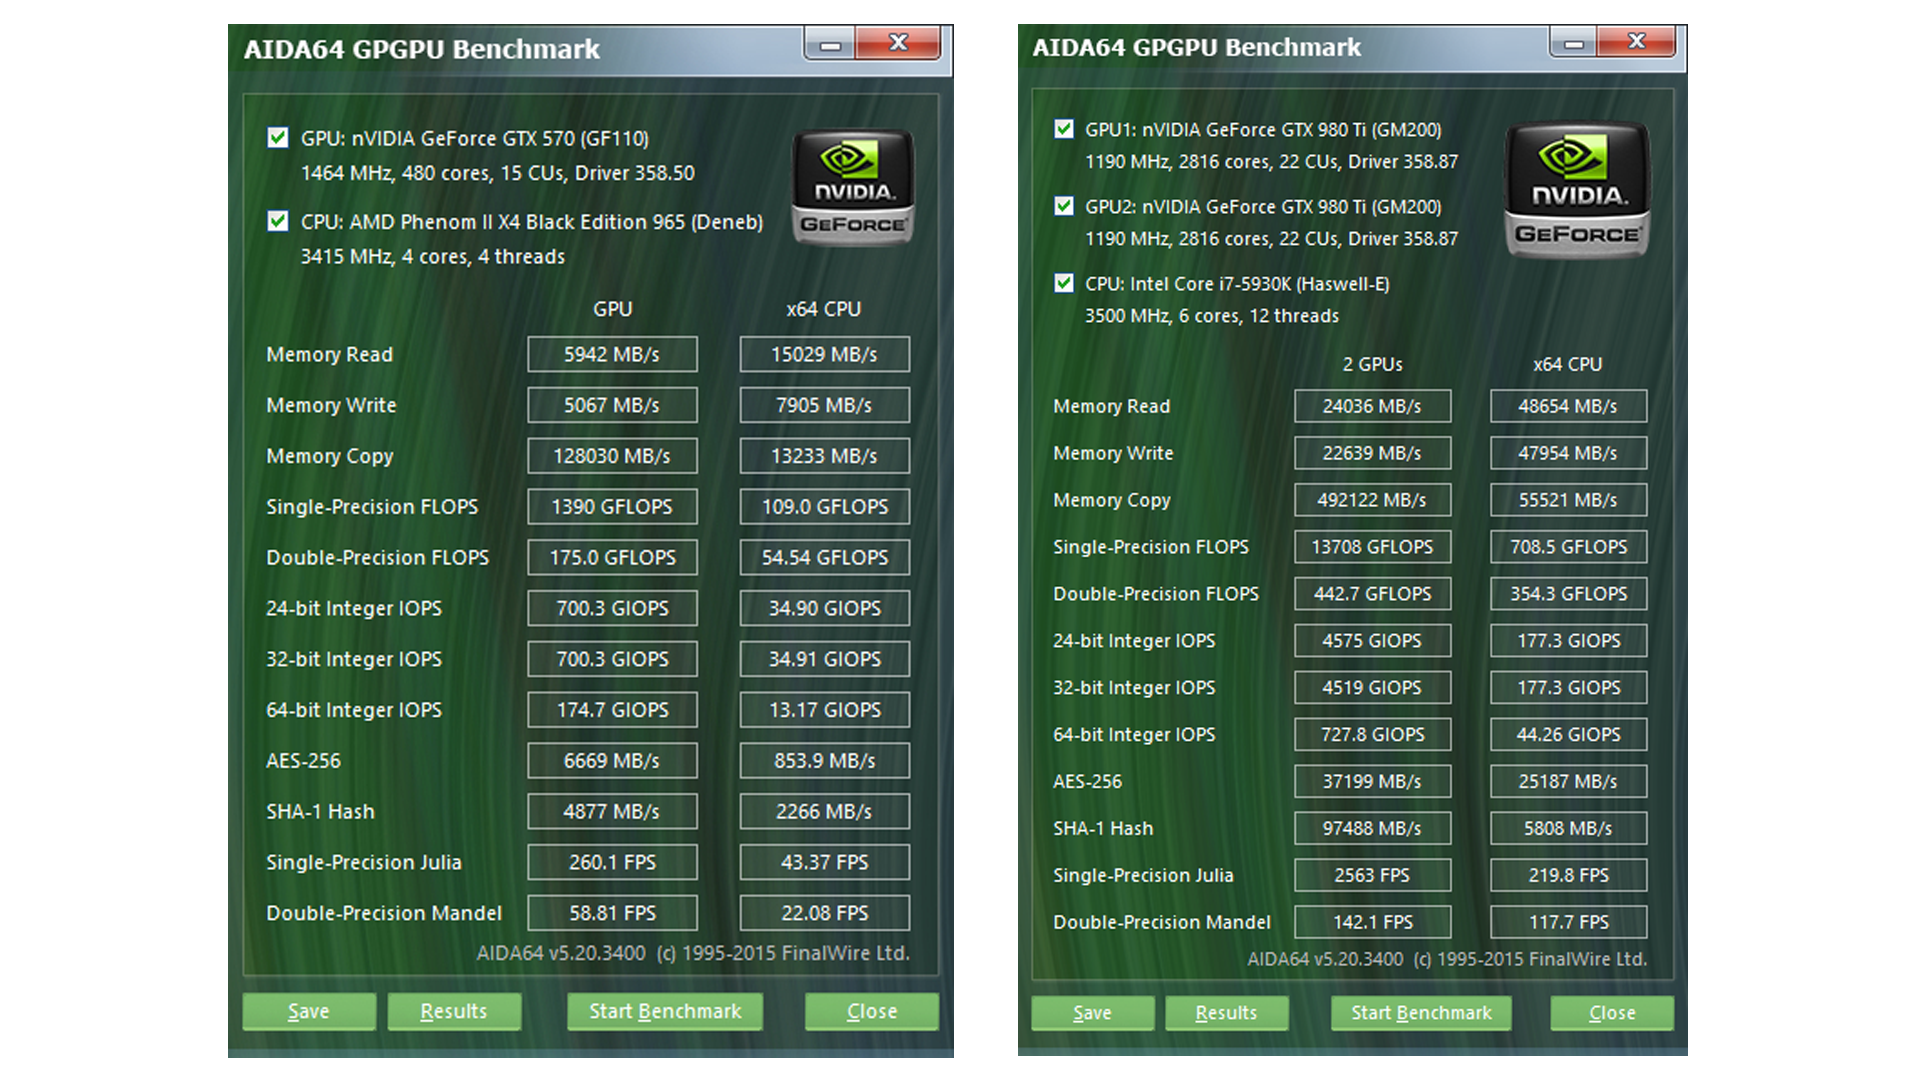Viewport: 1920px width, 1080px height.
Task: Click the 492122 MB/s Memory Copy value
Action: [1372, 500]
